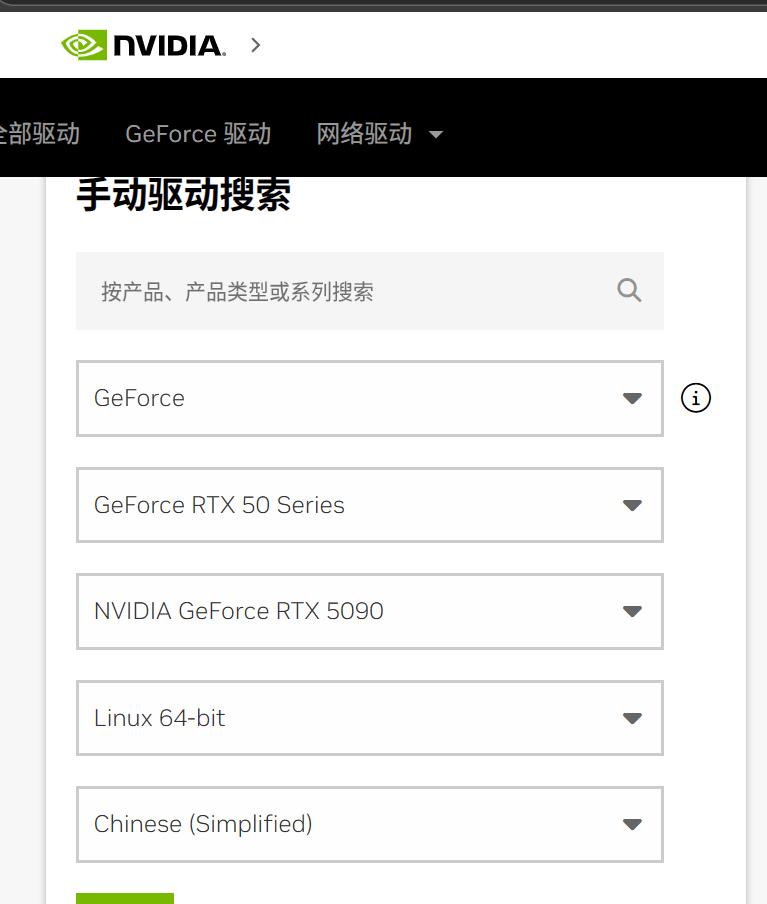Open the GeForce RTX 50 Series dropdown
767x904 pixels.
(x=370, y=505)
